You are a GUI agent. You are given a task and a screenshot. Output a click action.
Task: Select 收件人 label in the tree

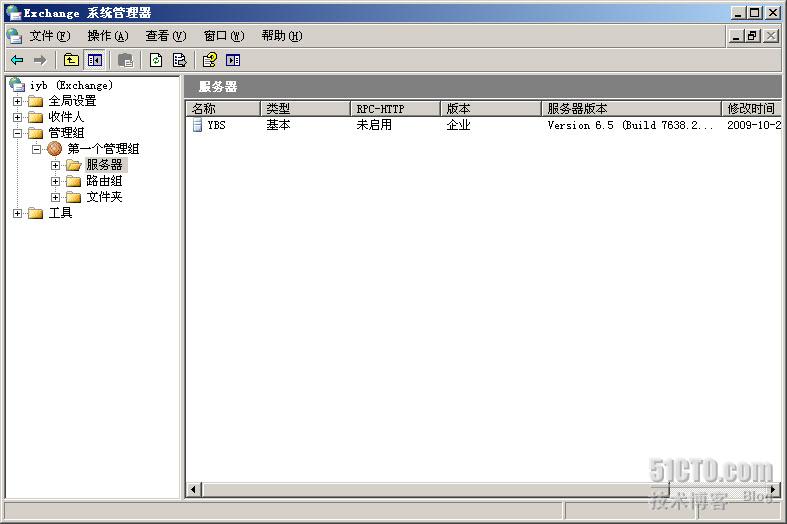pos(66,117)
